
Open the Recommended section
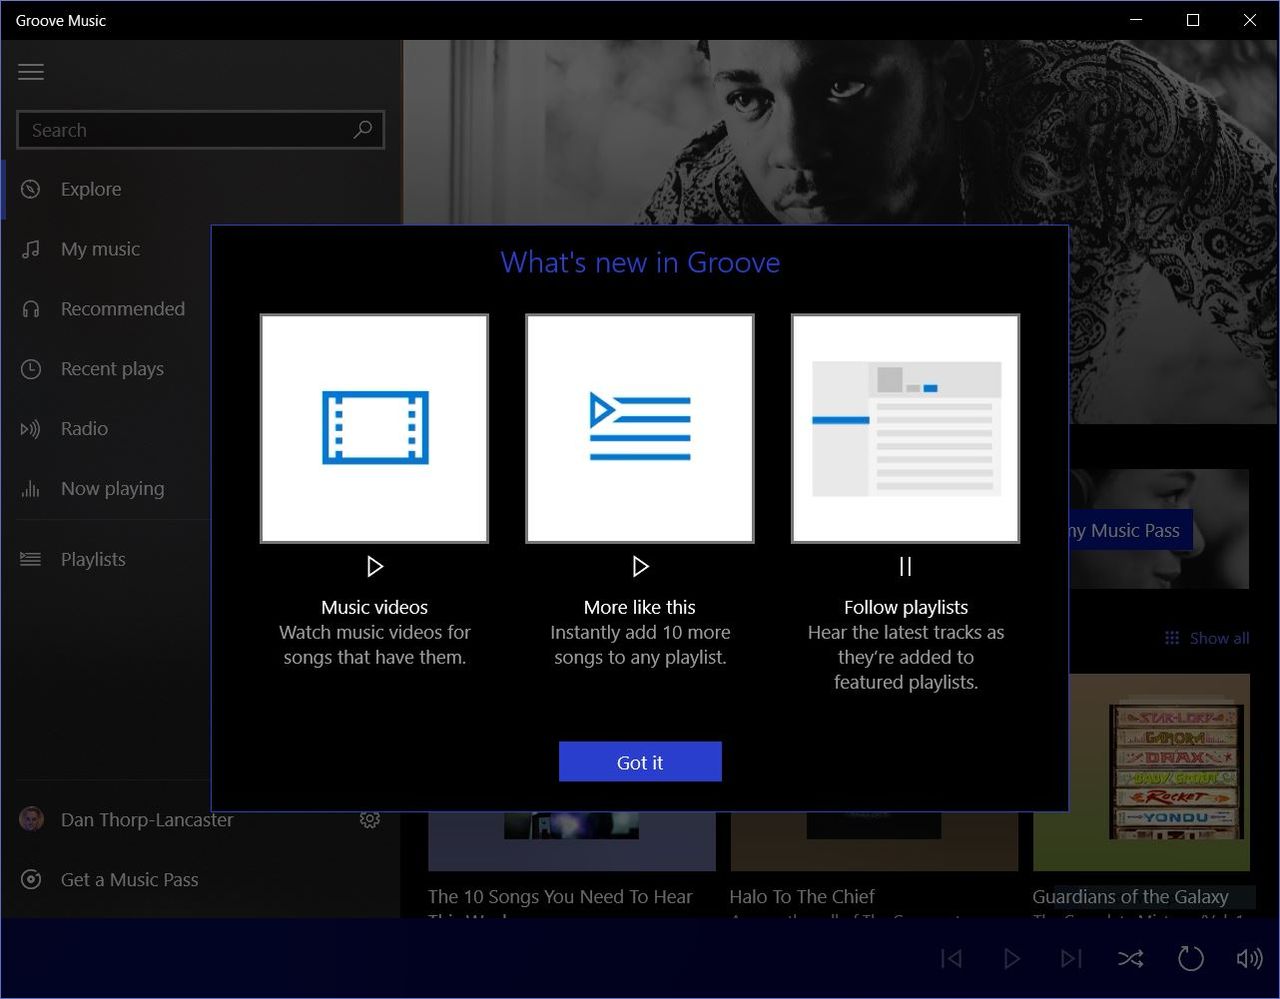coord(123,309)
